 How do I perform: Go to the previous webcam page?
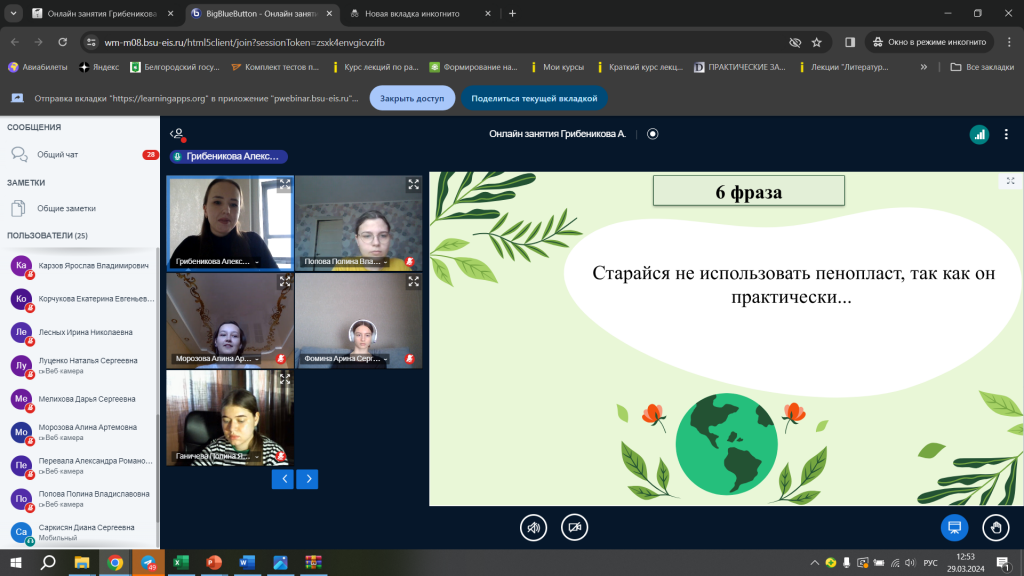pyautogui.click(x=283, y=479)
